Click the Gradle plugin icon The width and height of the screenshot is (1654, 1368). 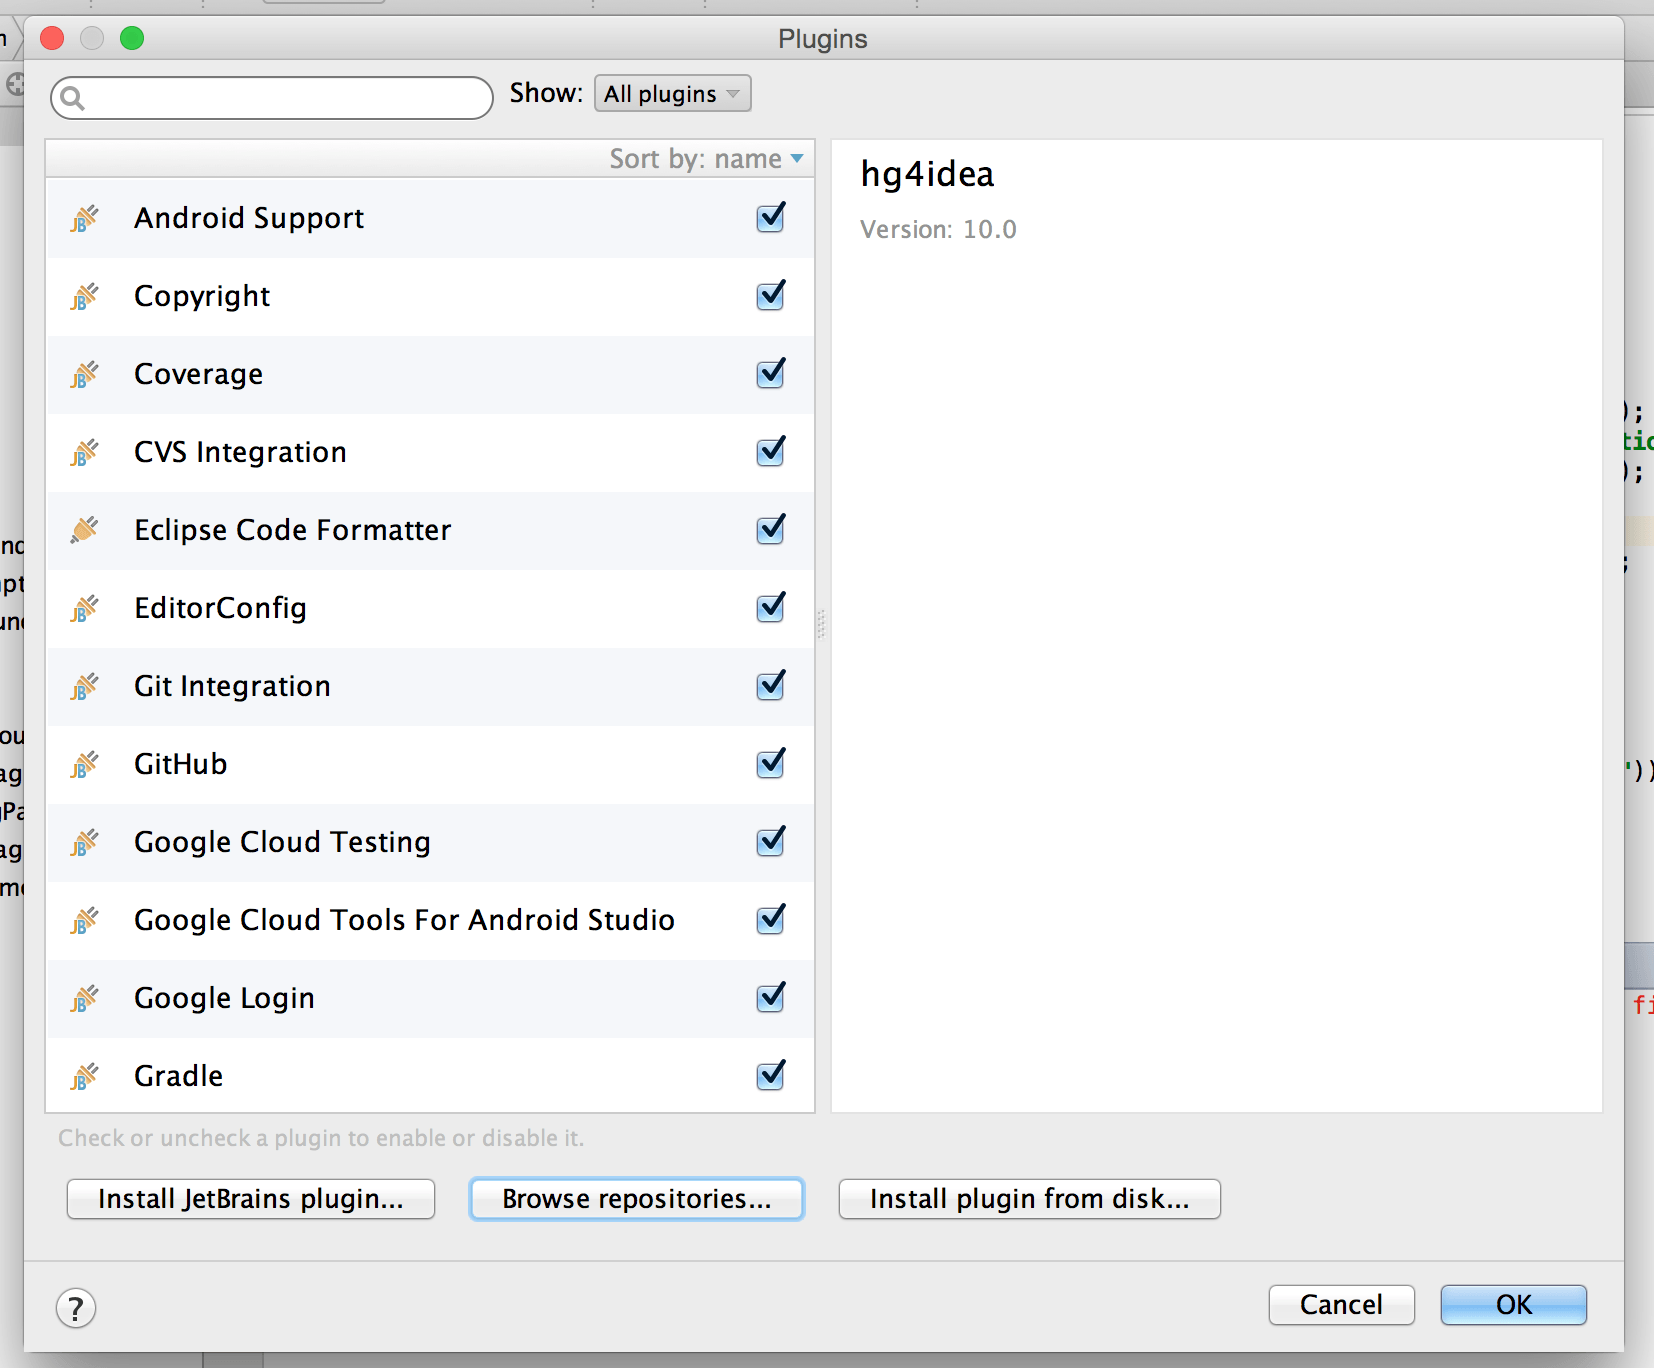coord(85,1076)
